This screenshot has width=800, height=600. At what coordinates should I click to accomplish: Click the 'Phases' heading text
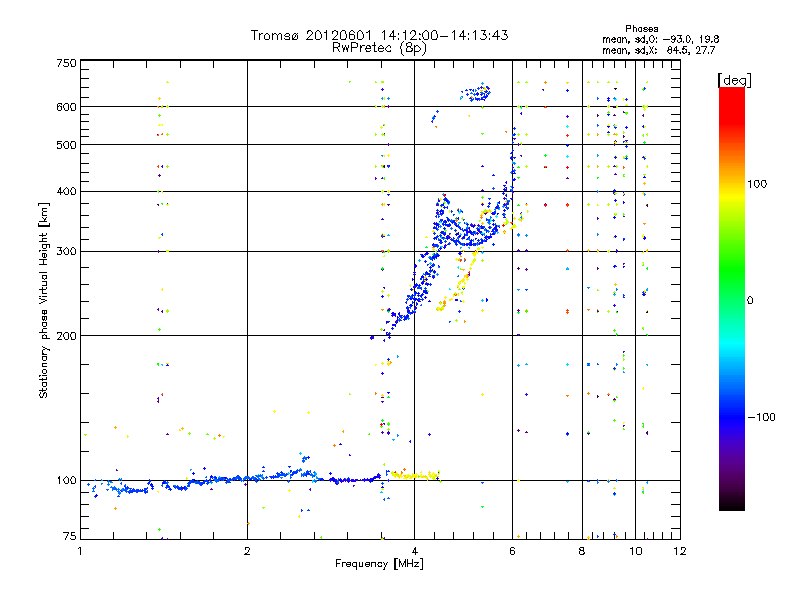click(641, 29)
